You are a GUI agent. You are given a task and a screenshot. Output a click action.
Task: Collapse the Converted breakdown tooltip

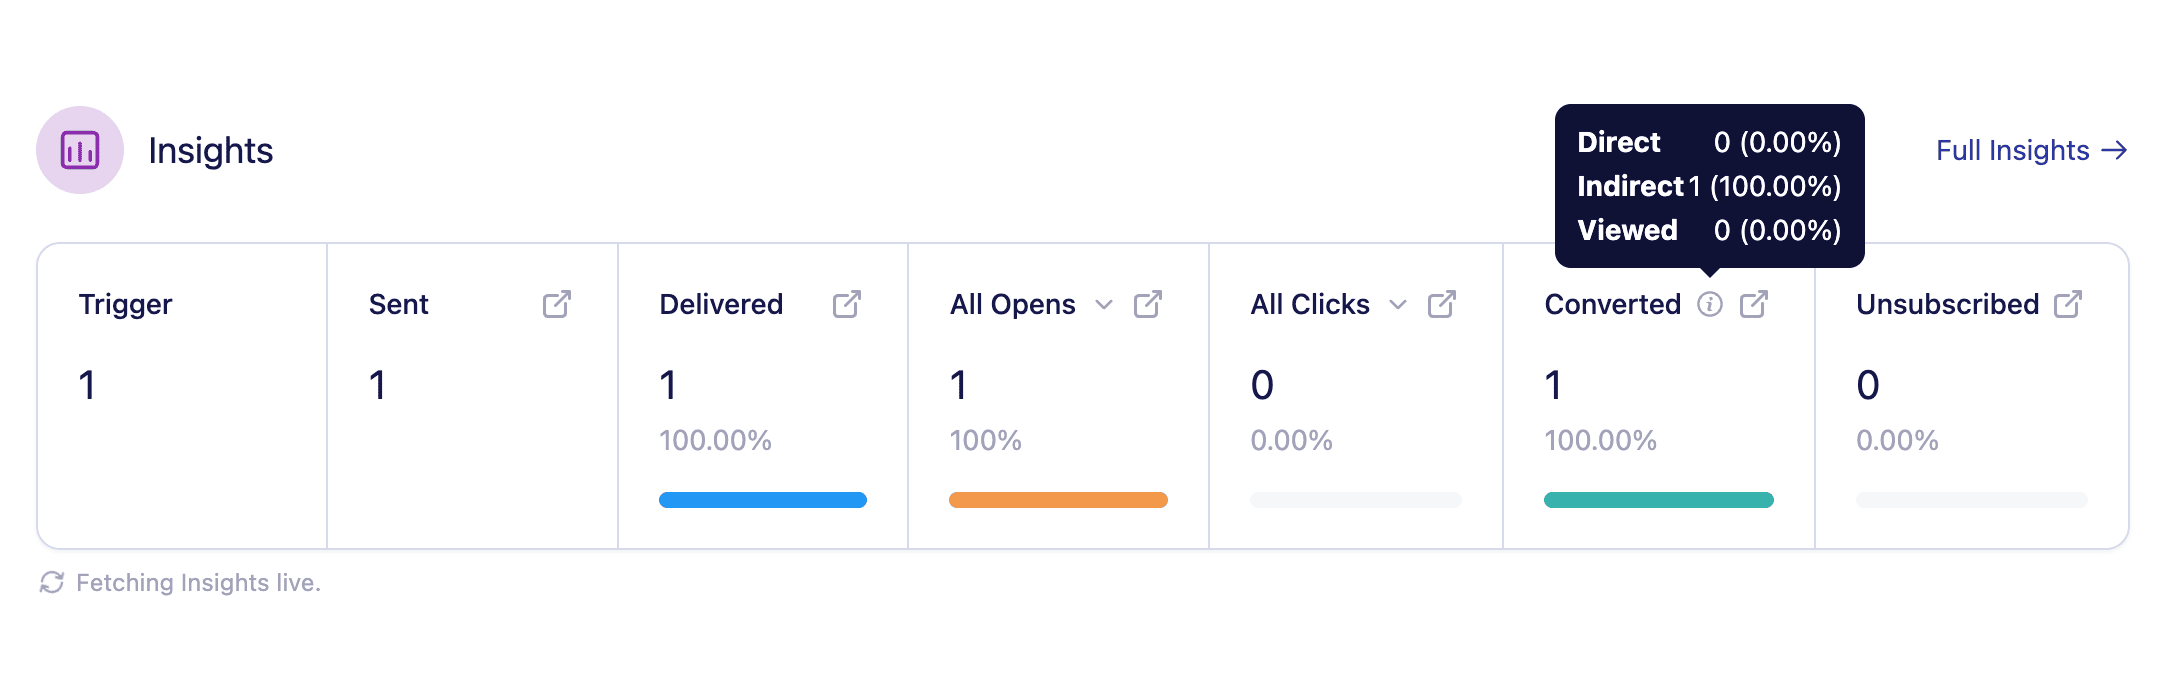tap(1711, 305)
